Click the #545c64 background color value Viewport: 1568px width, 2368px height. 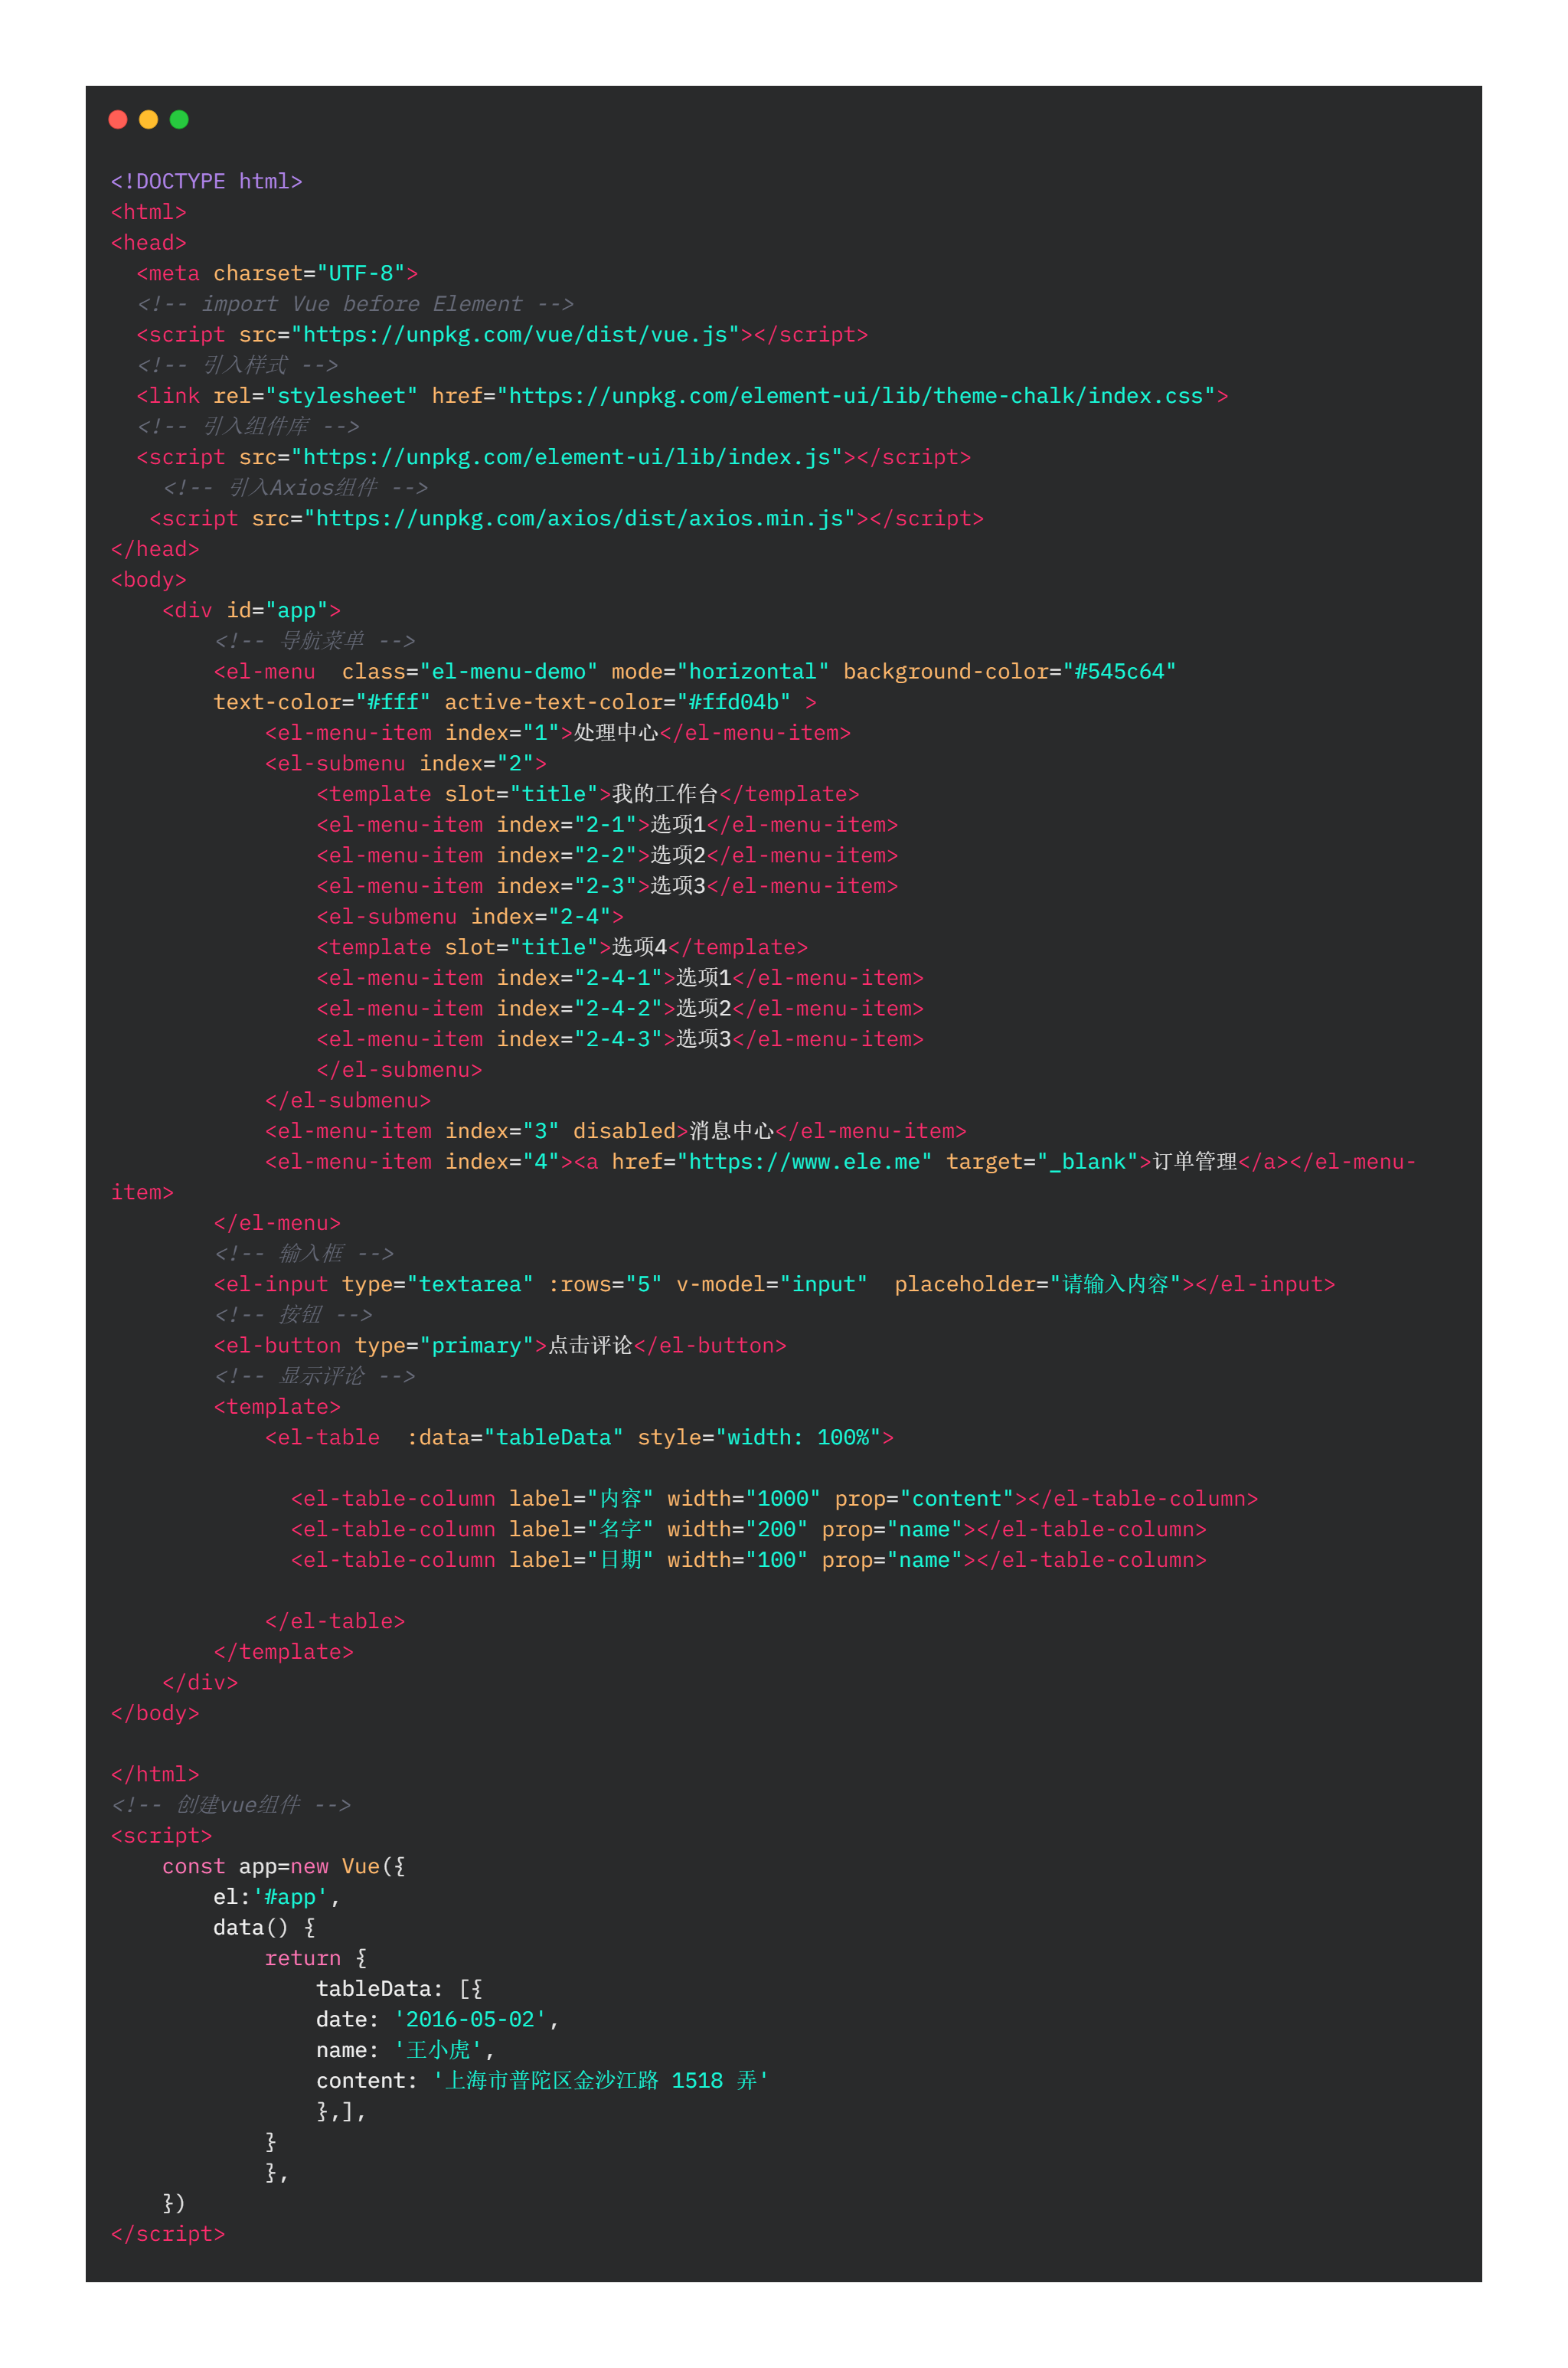coord(1119,672)
